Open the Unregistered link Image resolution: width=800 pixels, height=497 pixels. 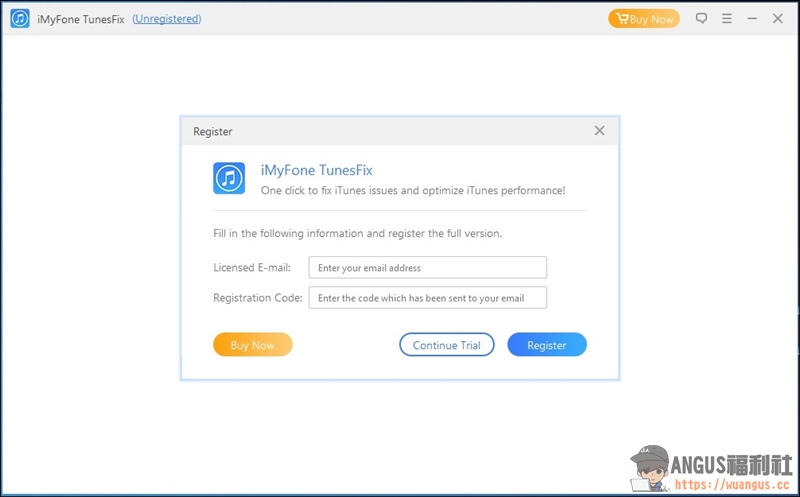[x=167, y=19]
